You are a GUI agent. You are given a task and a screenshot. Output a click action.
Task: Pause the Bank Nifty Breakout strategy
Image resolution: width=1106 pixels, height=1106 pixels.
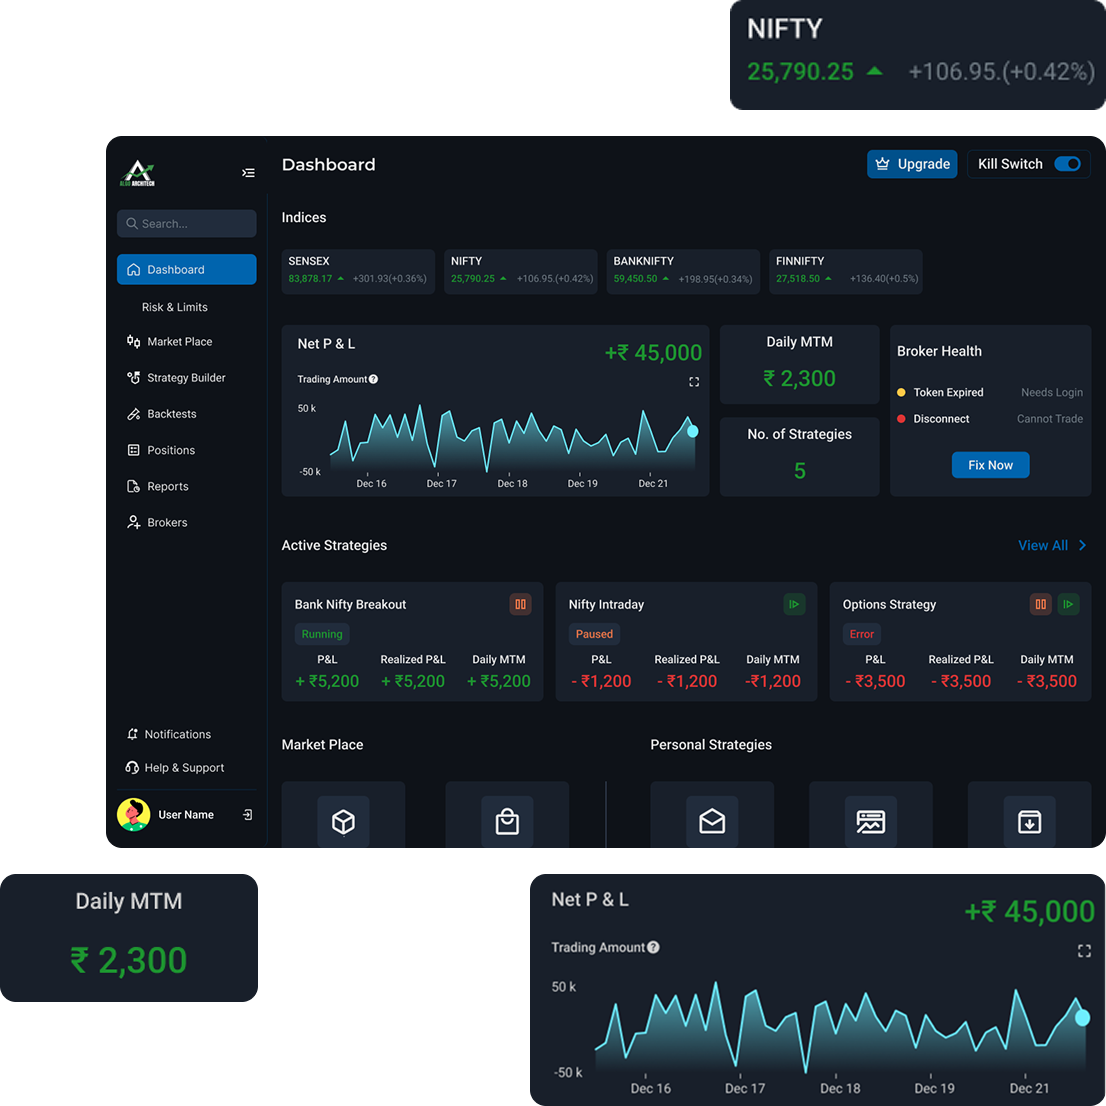520,604
